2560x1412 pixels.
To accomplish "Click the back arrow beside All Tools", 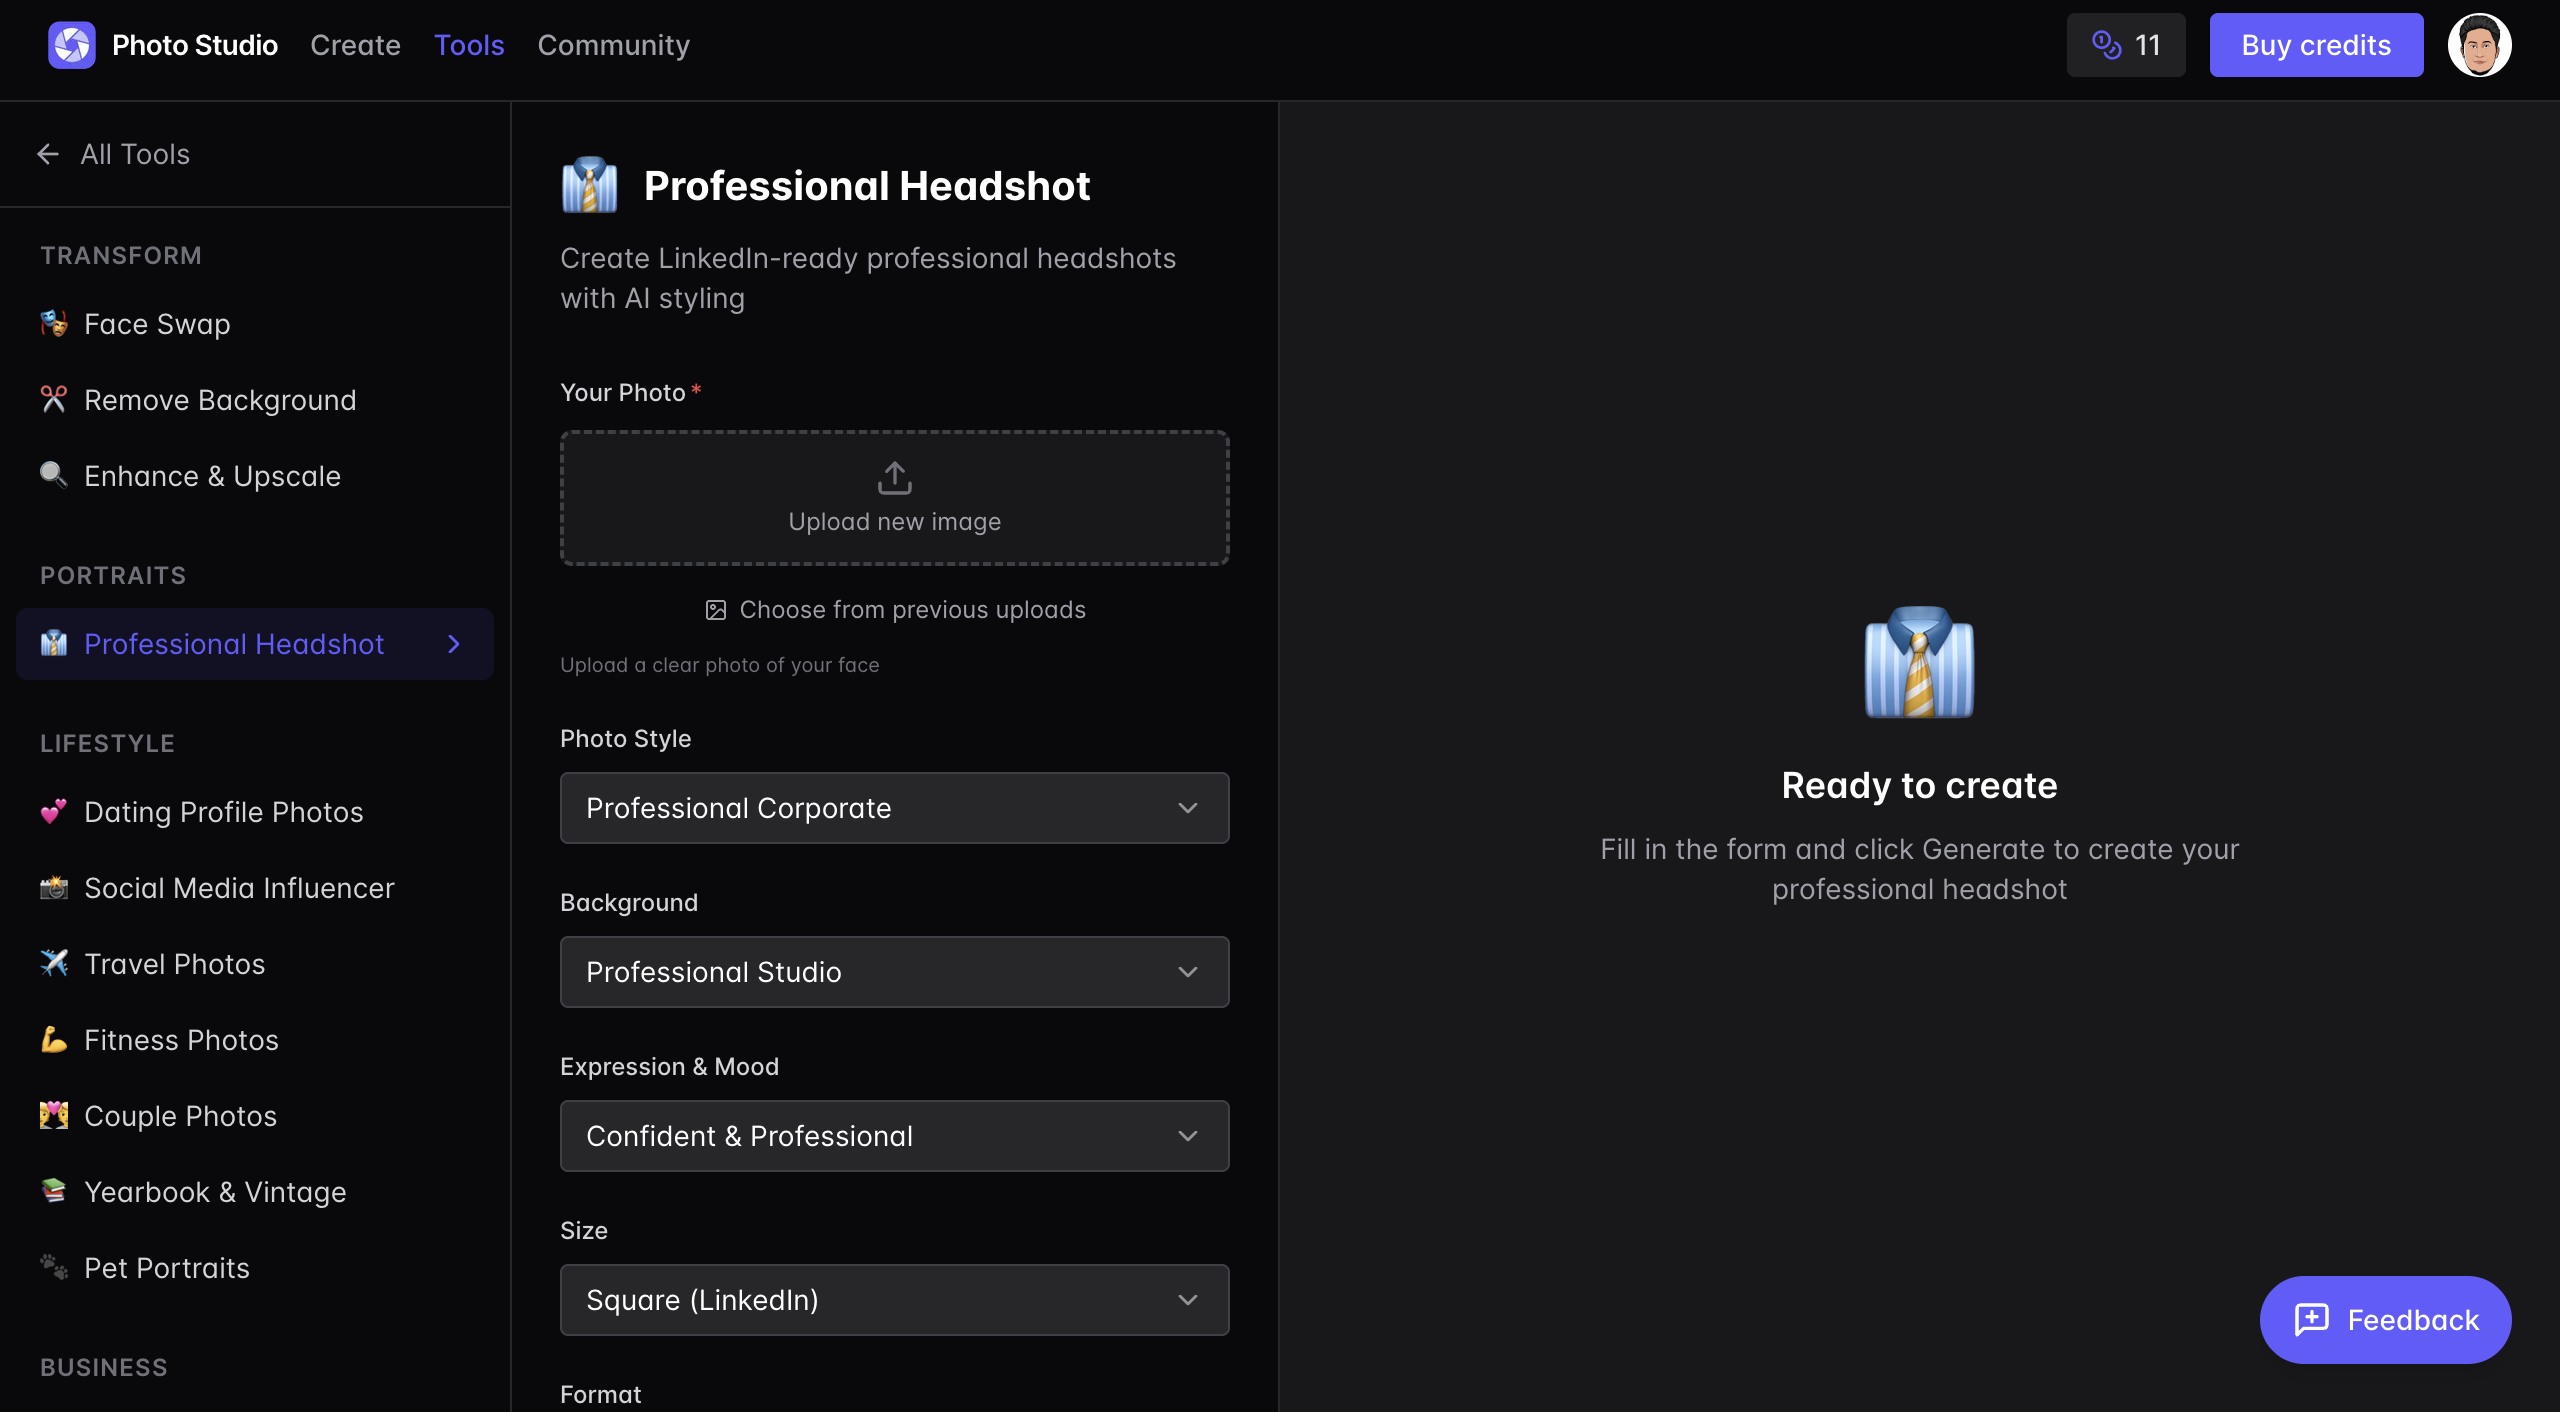I will pyautogui.click(x=48, y=154).
